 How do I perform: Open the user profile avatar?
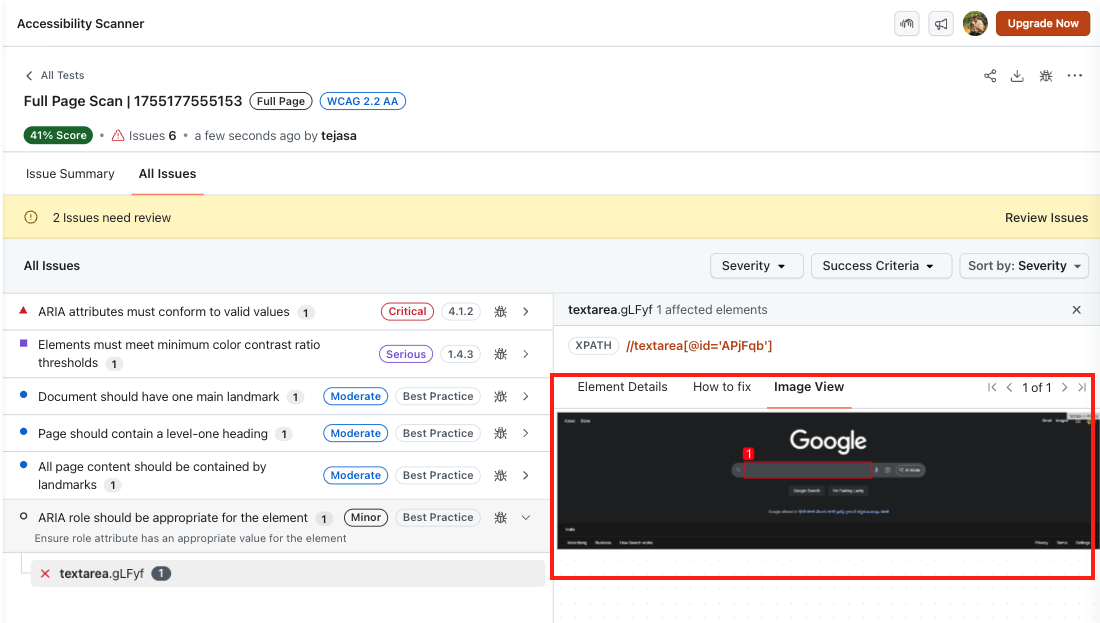[975, 24]
